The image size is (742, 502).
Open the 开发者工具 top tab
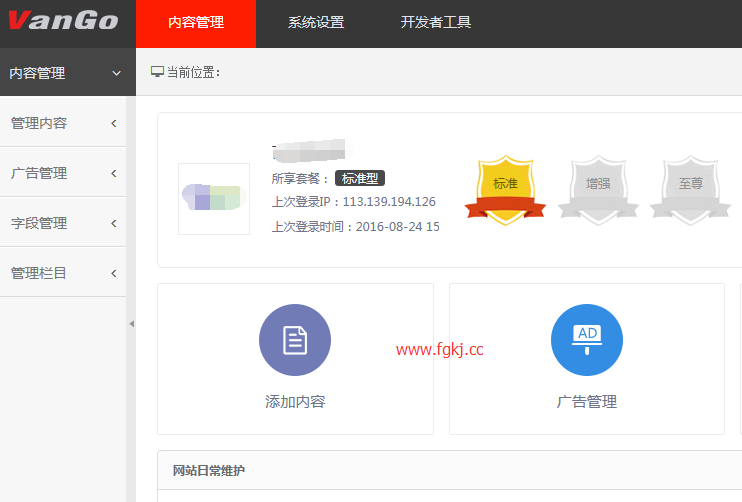436,23
